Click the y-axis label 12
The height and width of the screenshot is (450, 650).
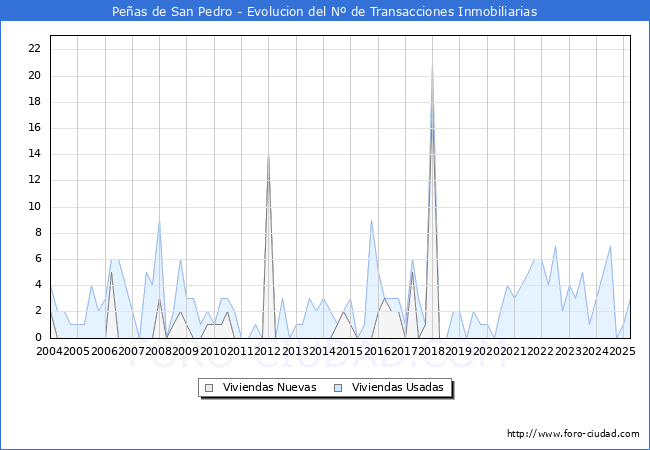(34, 180)
